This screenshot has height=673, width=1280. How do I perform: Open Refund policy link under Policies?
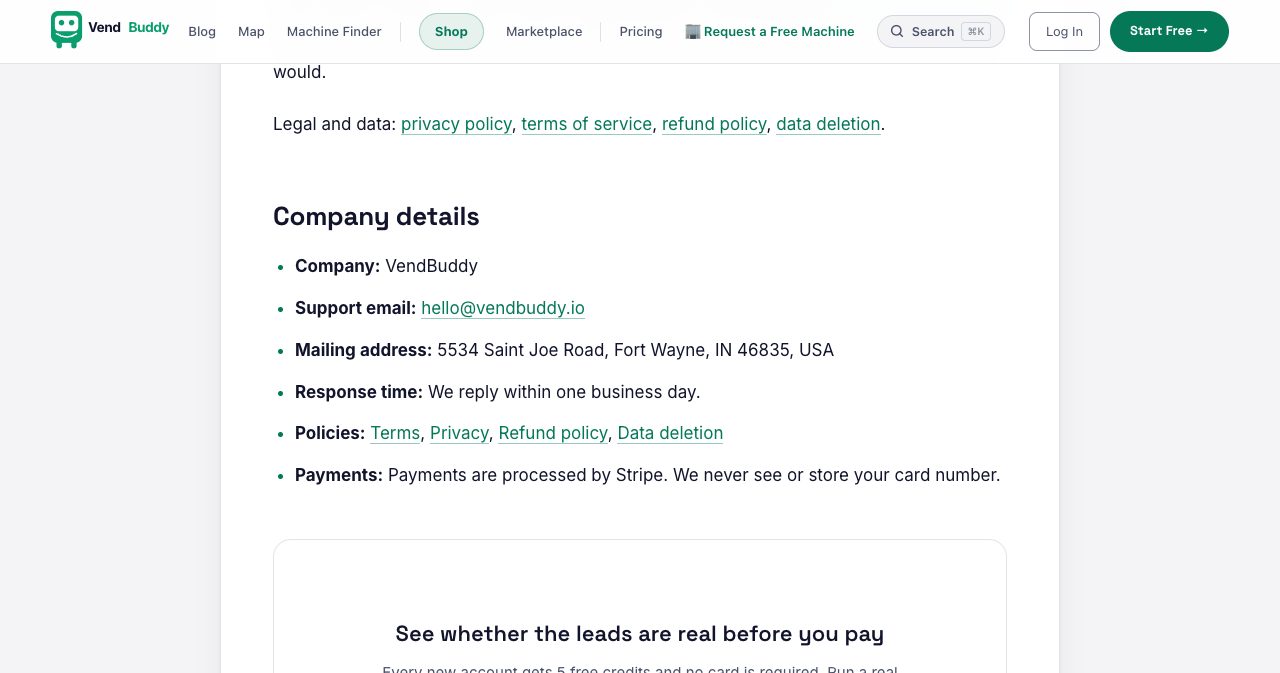[553, 433]
